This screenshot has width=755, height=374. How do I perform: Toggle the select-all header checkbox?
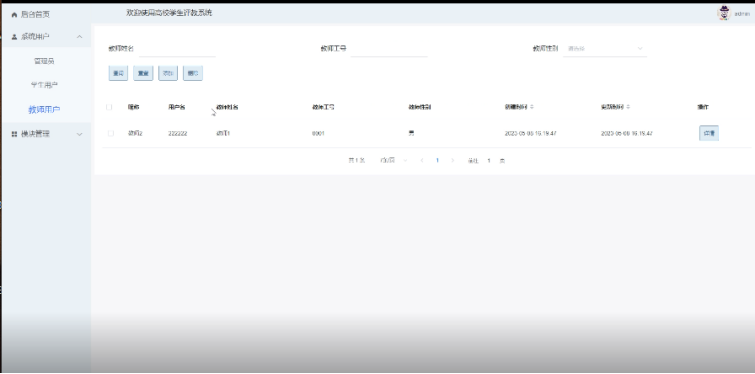tap(109, 107)
